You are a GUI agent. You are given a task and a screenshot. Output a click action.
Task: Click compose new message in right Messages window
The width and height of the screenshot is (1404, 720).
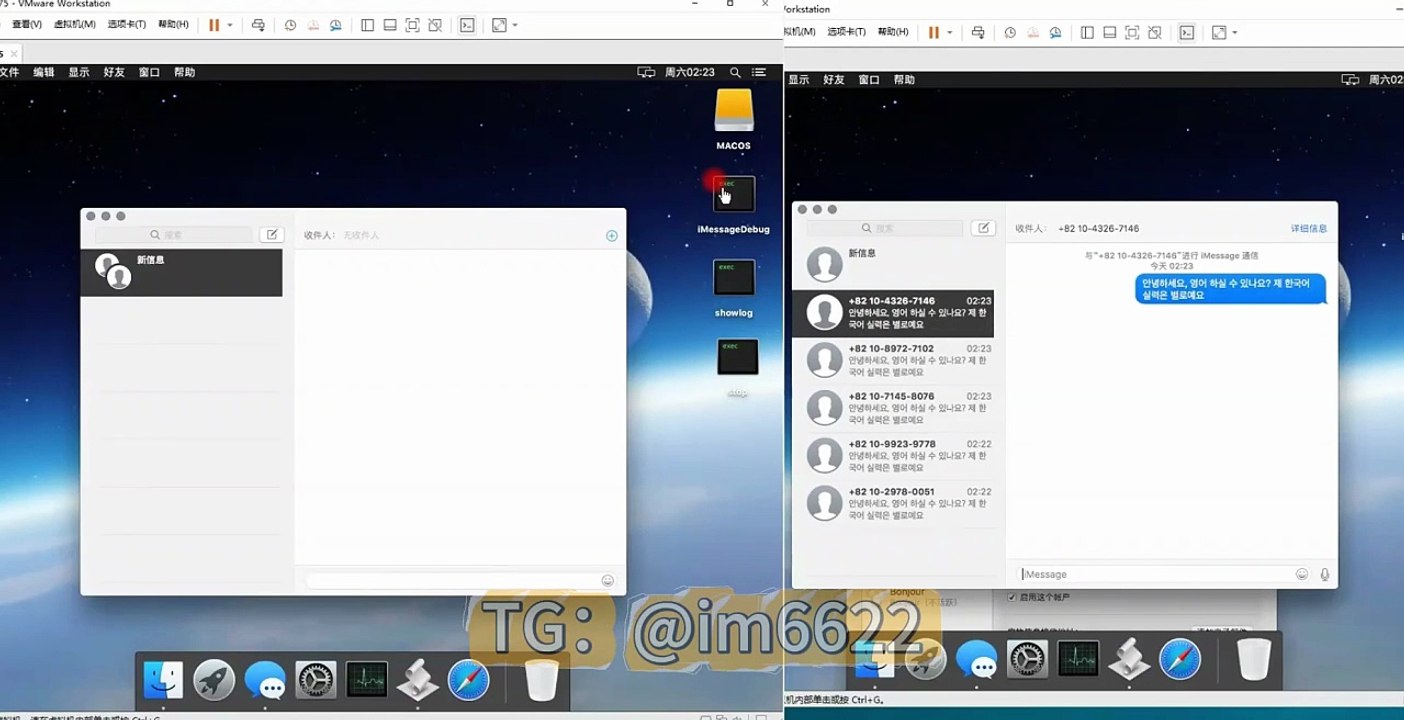[983, 228]
